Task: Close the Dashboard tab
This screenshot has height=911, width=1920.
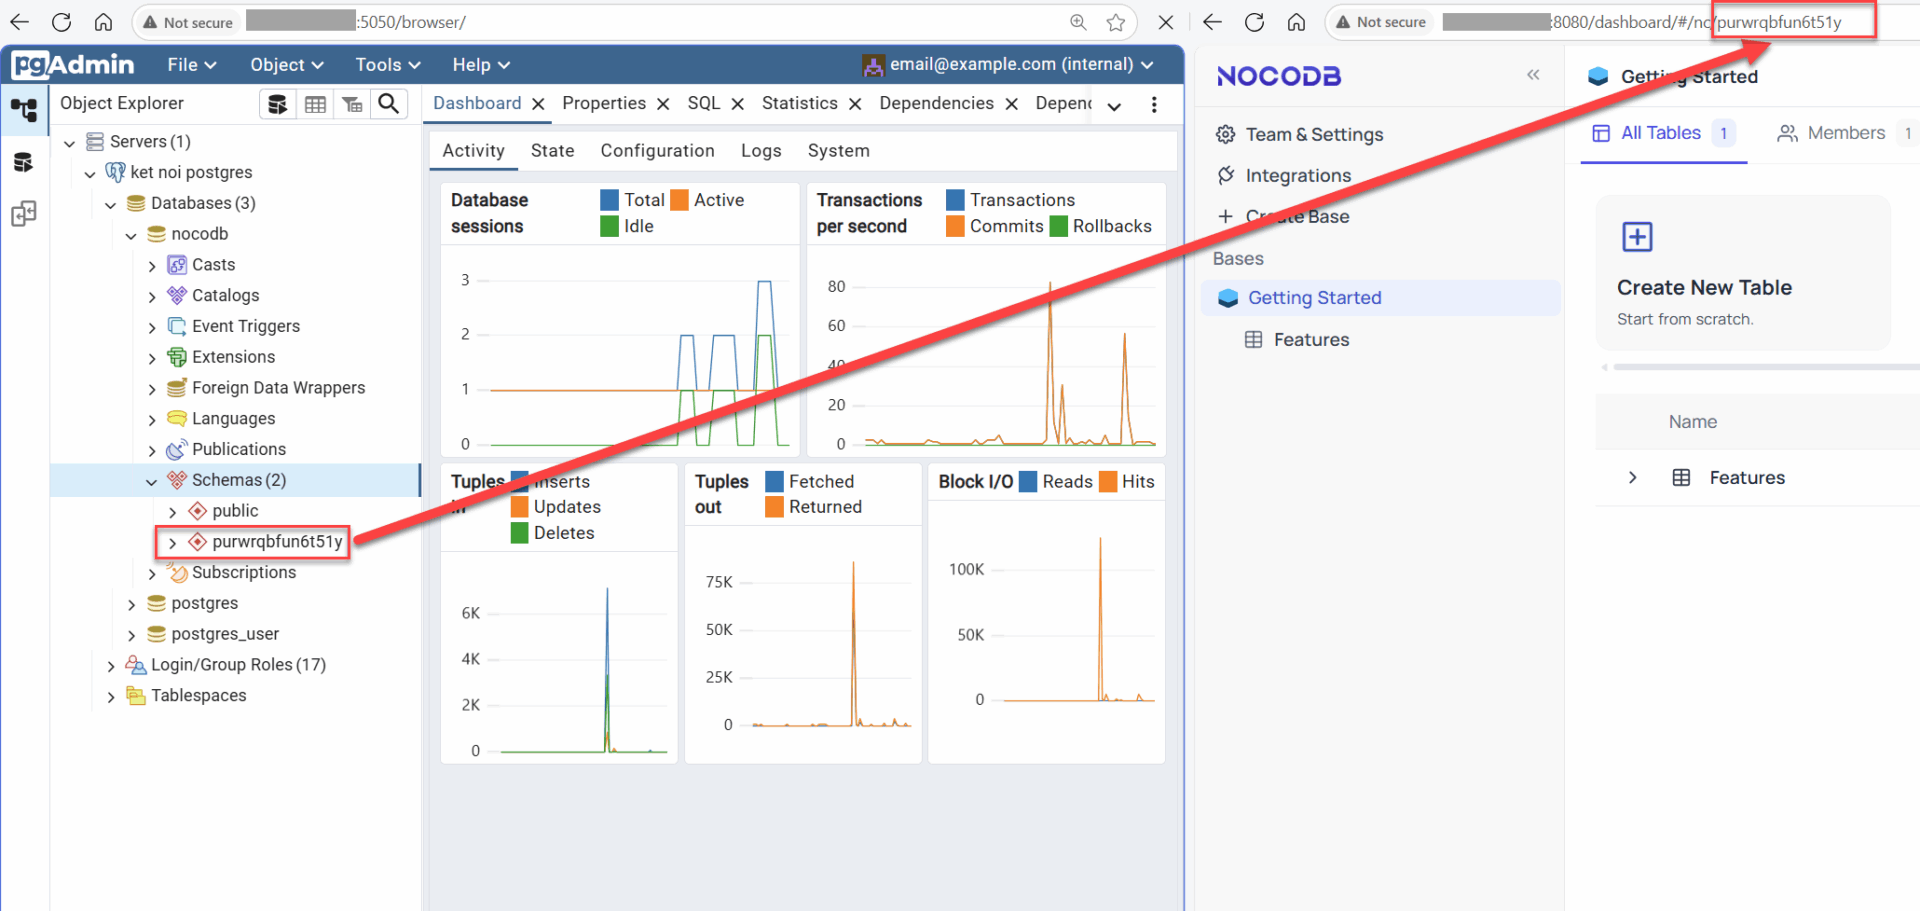Action: point(538,104)
